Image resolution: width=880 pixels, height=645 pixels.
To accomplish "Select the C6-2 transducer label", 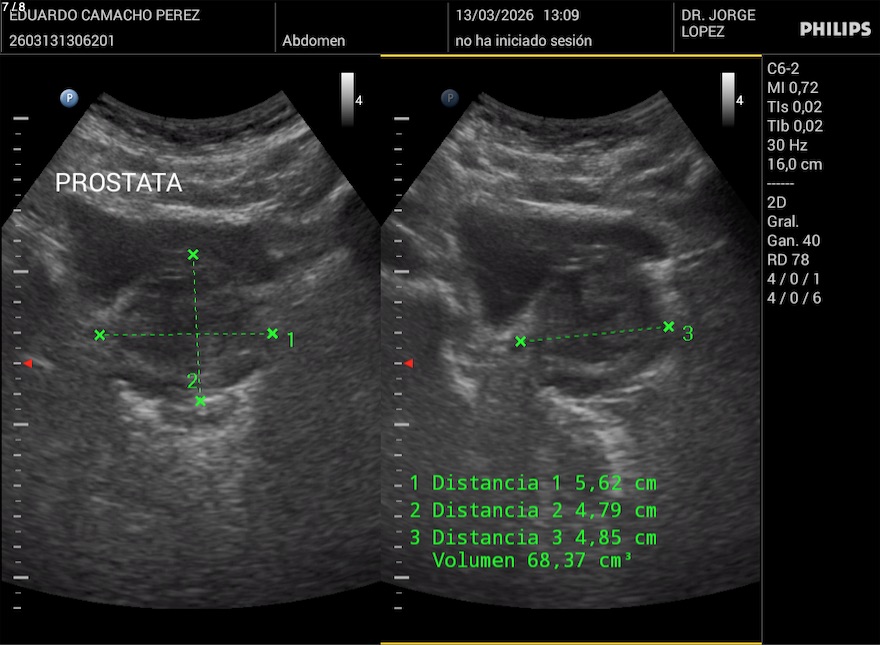I will [786, 69].
